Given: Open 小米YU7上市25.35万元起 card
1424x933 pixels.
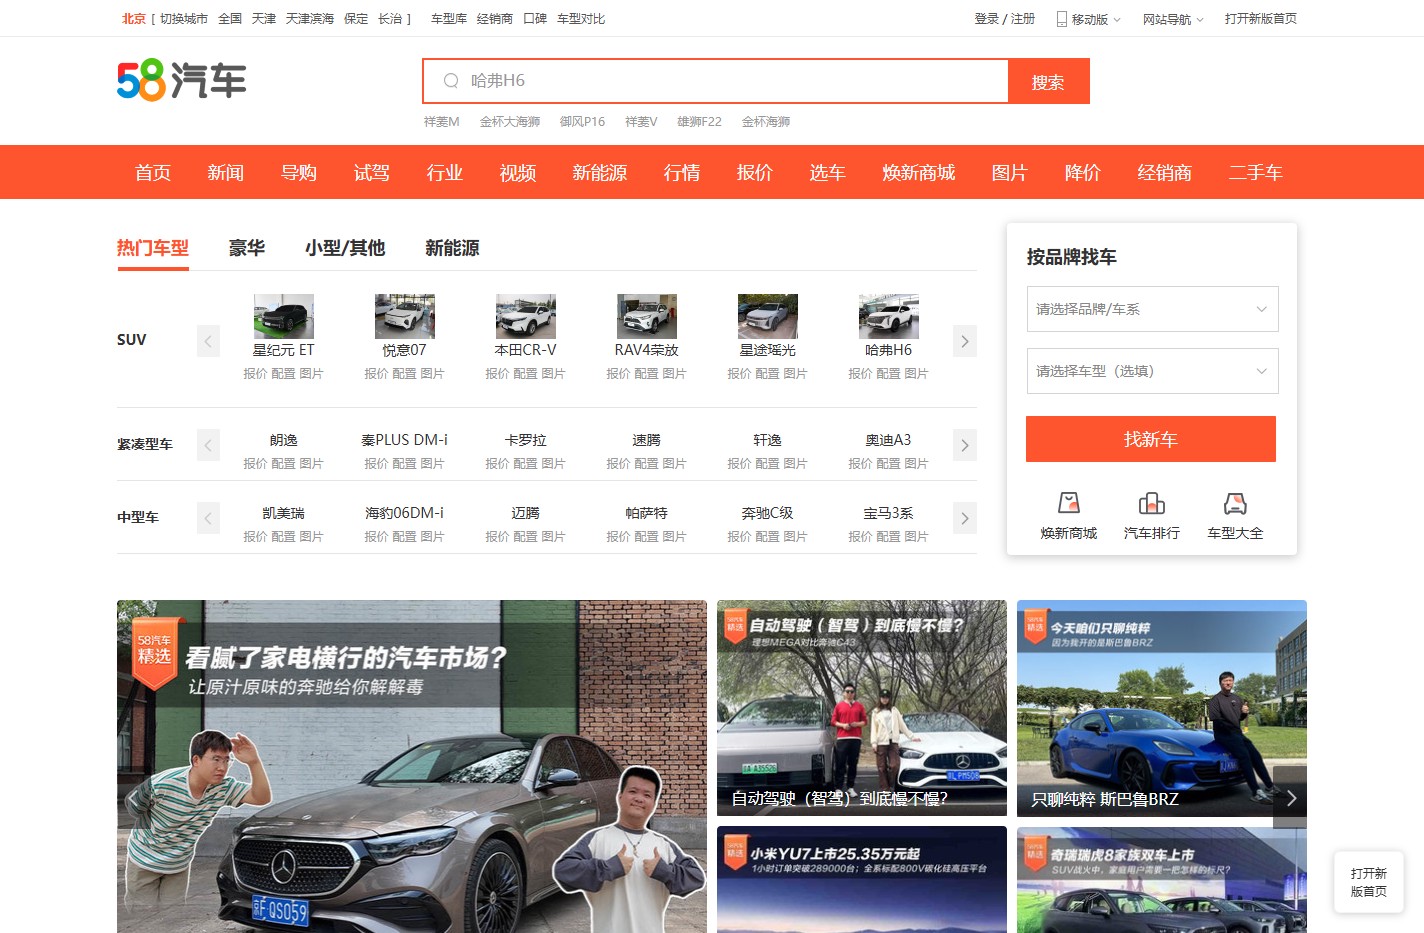Looking at the screenshot, I should click(x=862, y=880).
